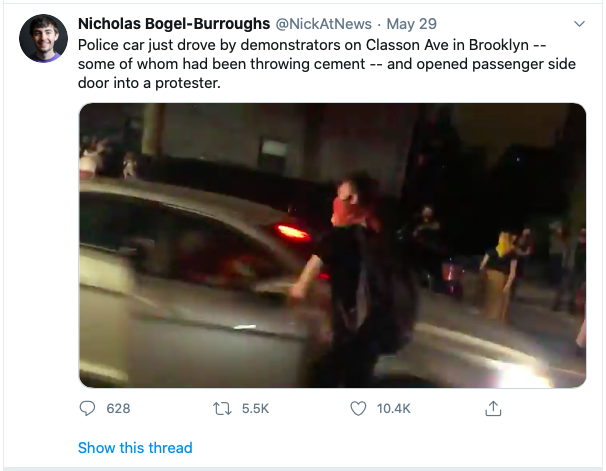Screen dimensions: 606x471
Task: Click the reply speech bubble icon
Action: [x=87, y=408]
